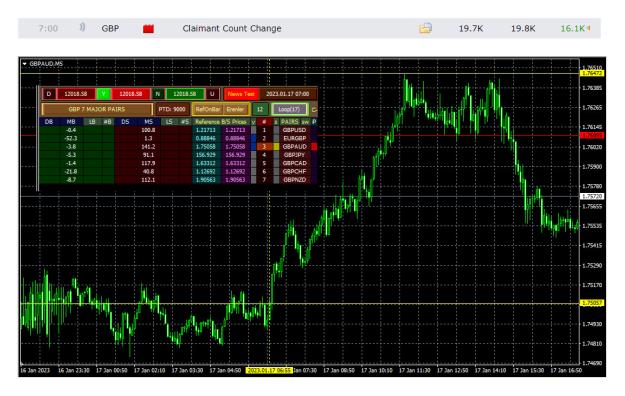Select the EURGBP pair row
The width and height of the screenshot is (625, 396).
(x=295, y=138)
